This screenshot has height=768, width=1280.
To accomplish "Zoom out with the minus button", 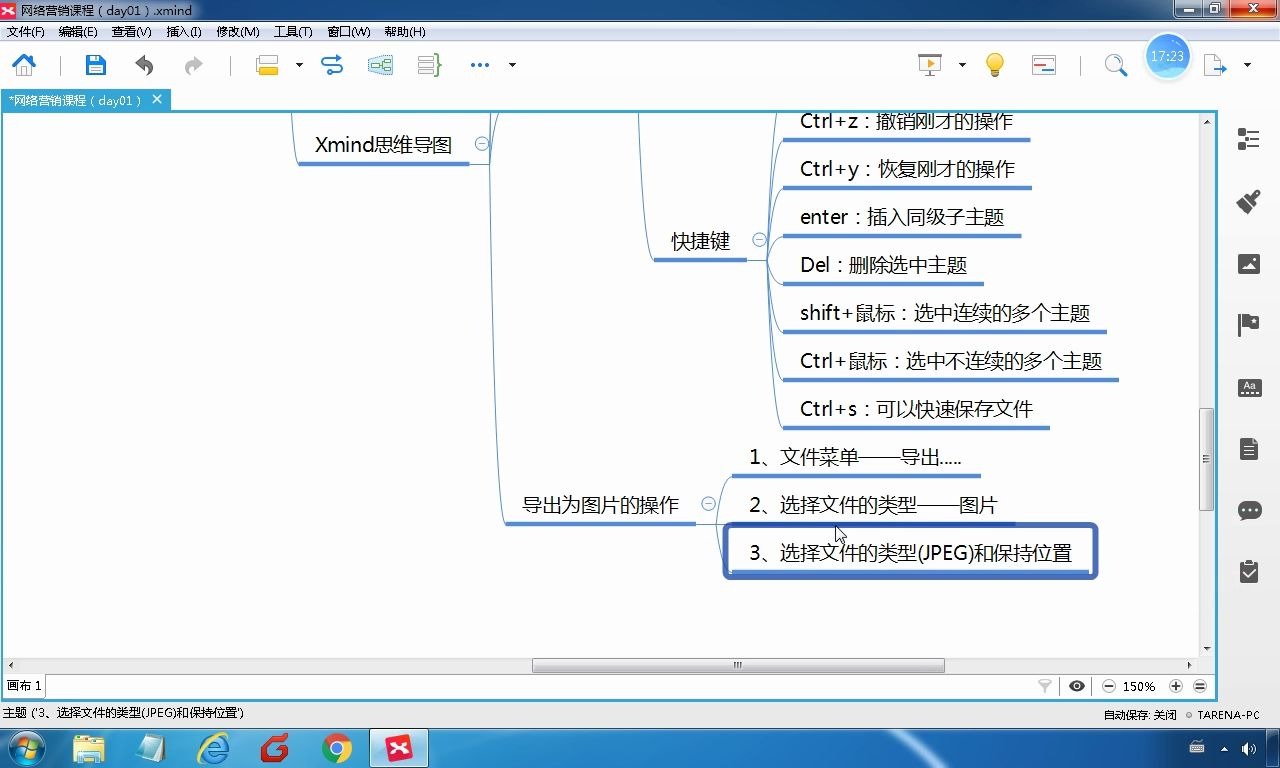I will [x=1109, y=686].
